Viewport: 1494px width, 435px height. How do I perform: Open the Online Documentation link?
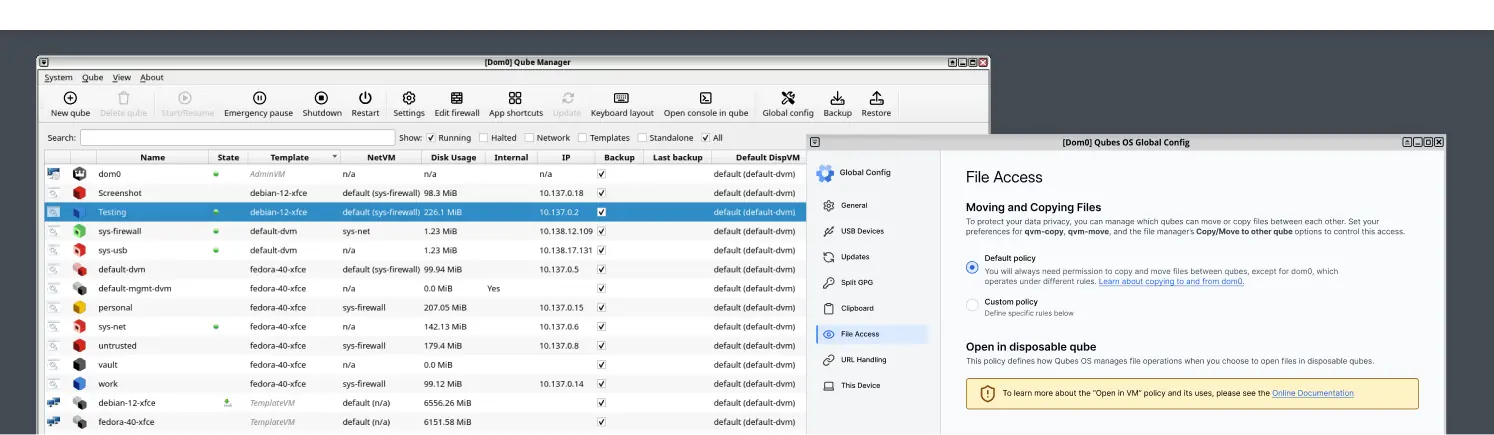tap(1312, 393)
